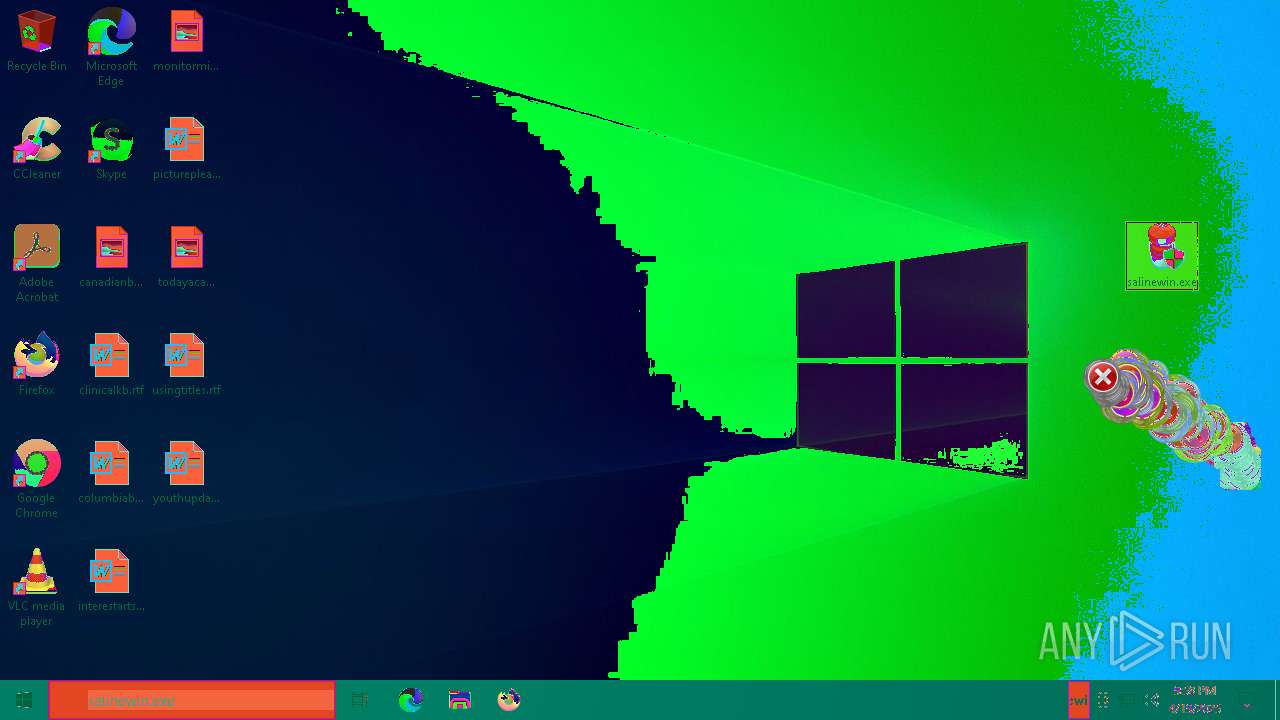
Task: Launch Firefox from the desktop shortcut
Action: coord(37,365)
